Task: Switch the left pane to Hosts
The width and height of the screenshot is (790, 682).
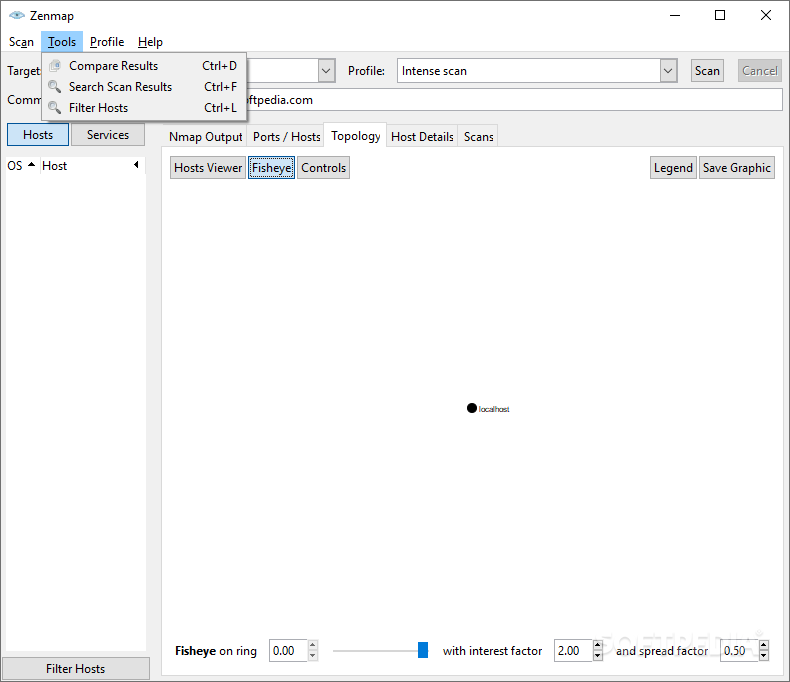Action: [x=38, y=135]
